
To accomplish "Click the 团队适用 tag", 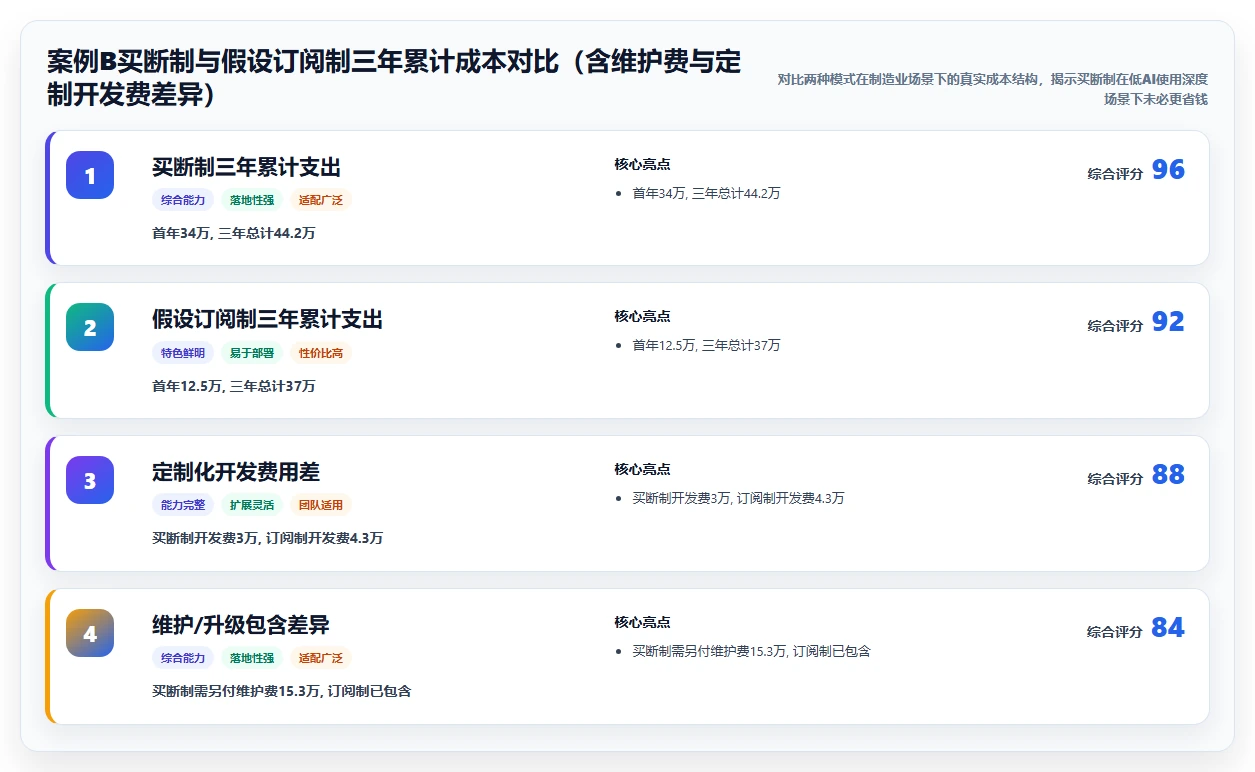I will point(321,505).
